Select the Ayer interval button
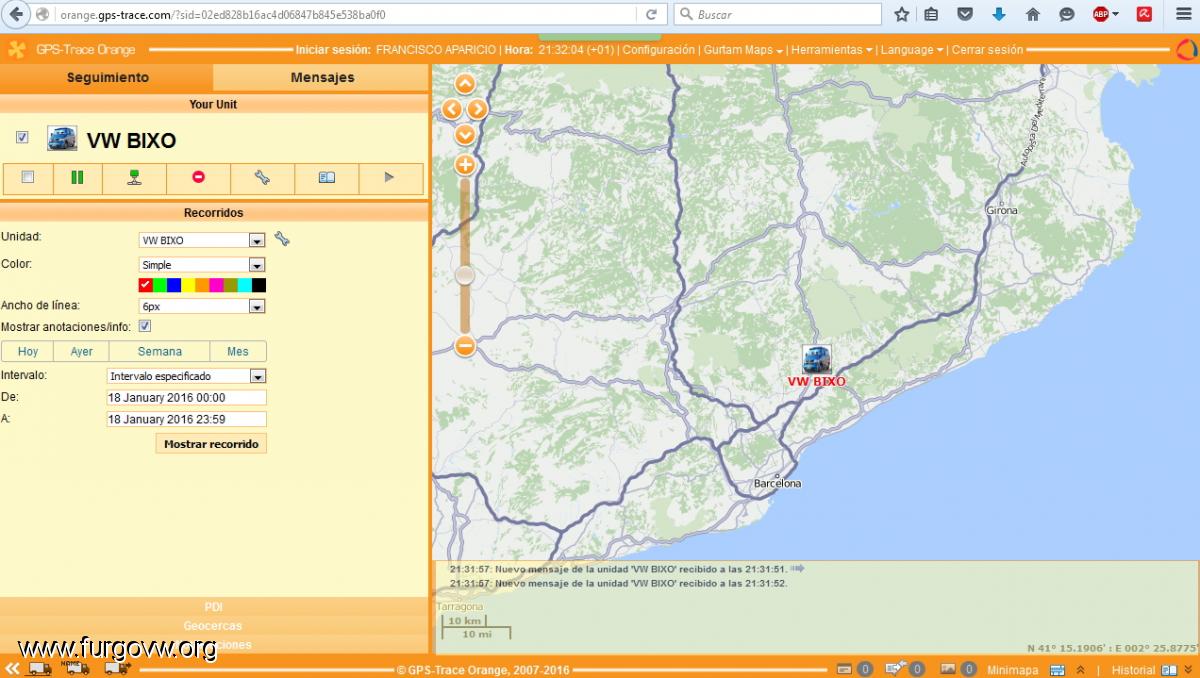 pyautogui.click(x=82, y=351)
